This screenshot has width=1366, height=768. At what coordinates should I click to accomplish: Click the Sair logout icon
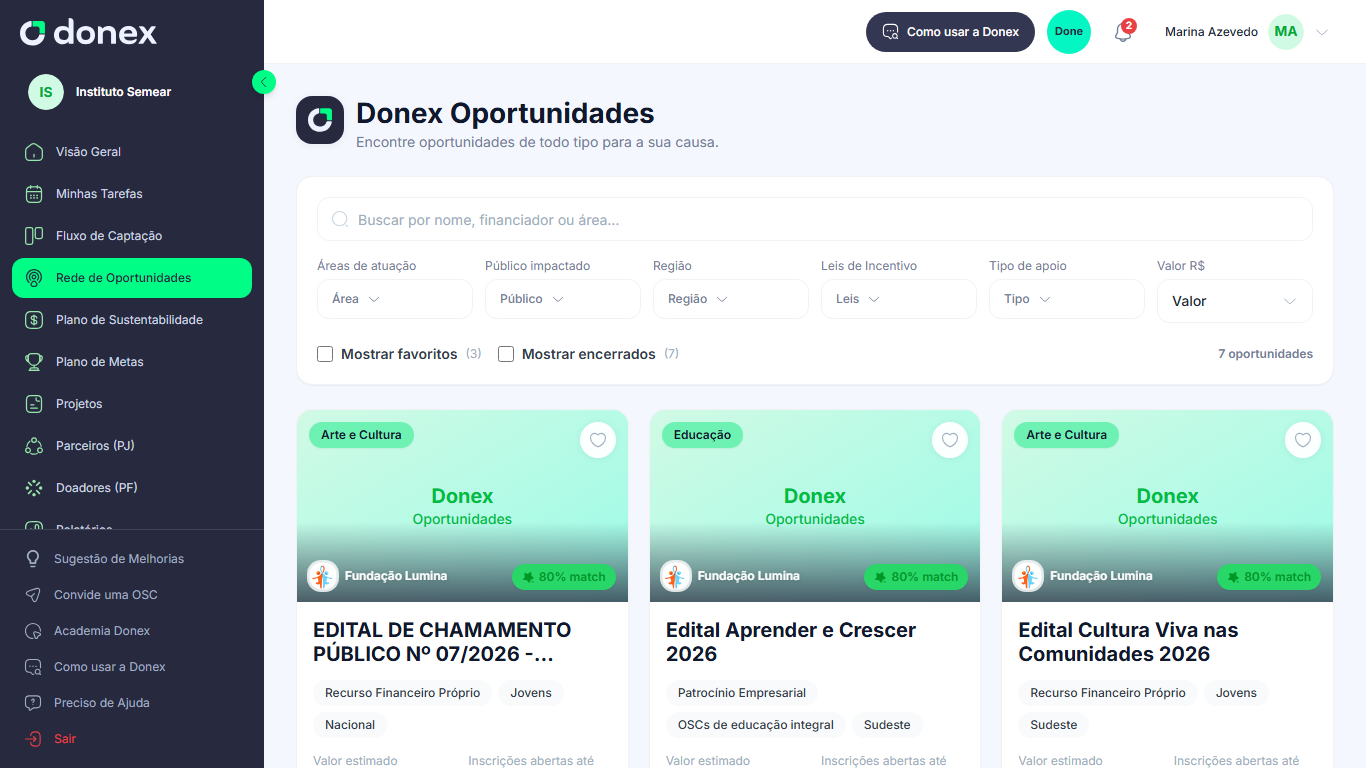[x=33, y=739]
